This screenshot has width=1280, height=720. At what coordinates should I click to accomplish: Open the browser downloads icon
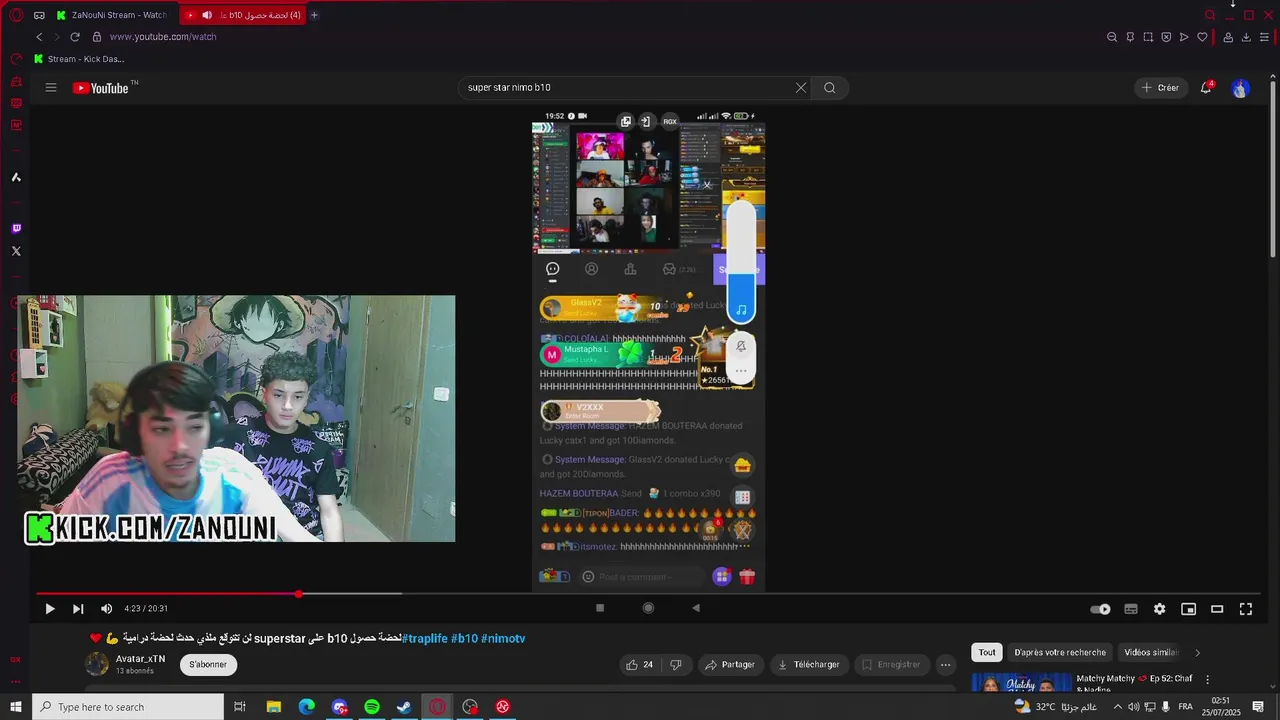pyautogui.click(x=1246, y=37)
